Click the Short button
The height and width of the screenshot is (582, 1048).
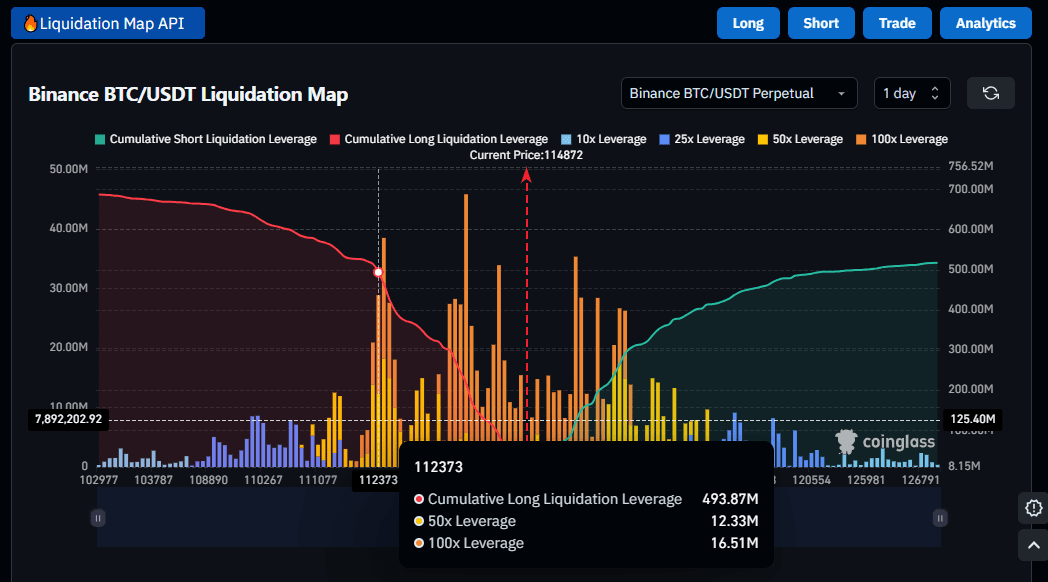(821, 23)
